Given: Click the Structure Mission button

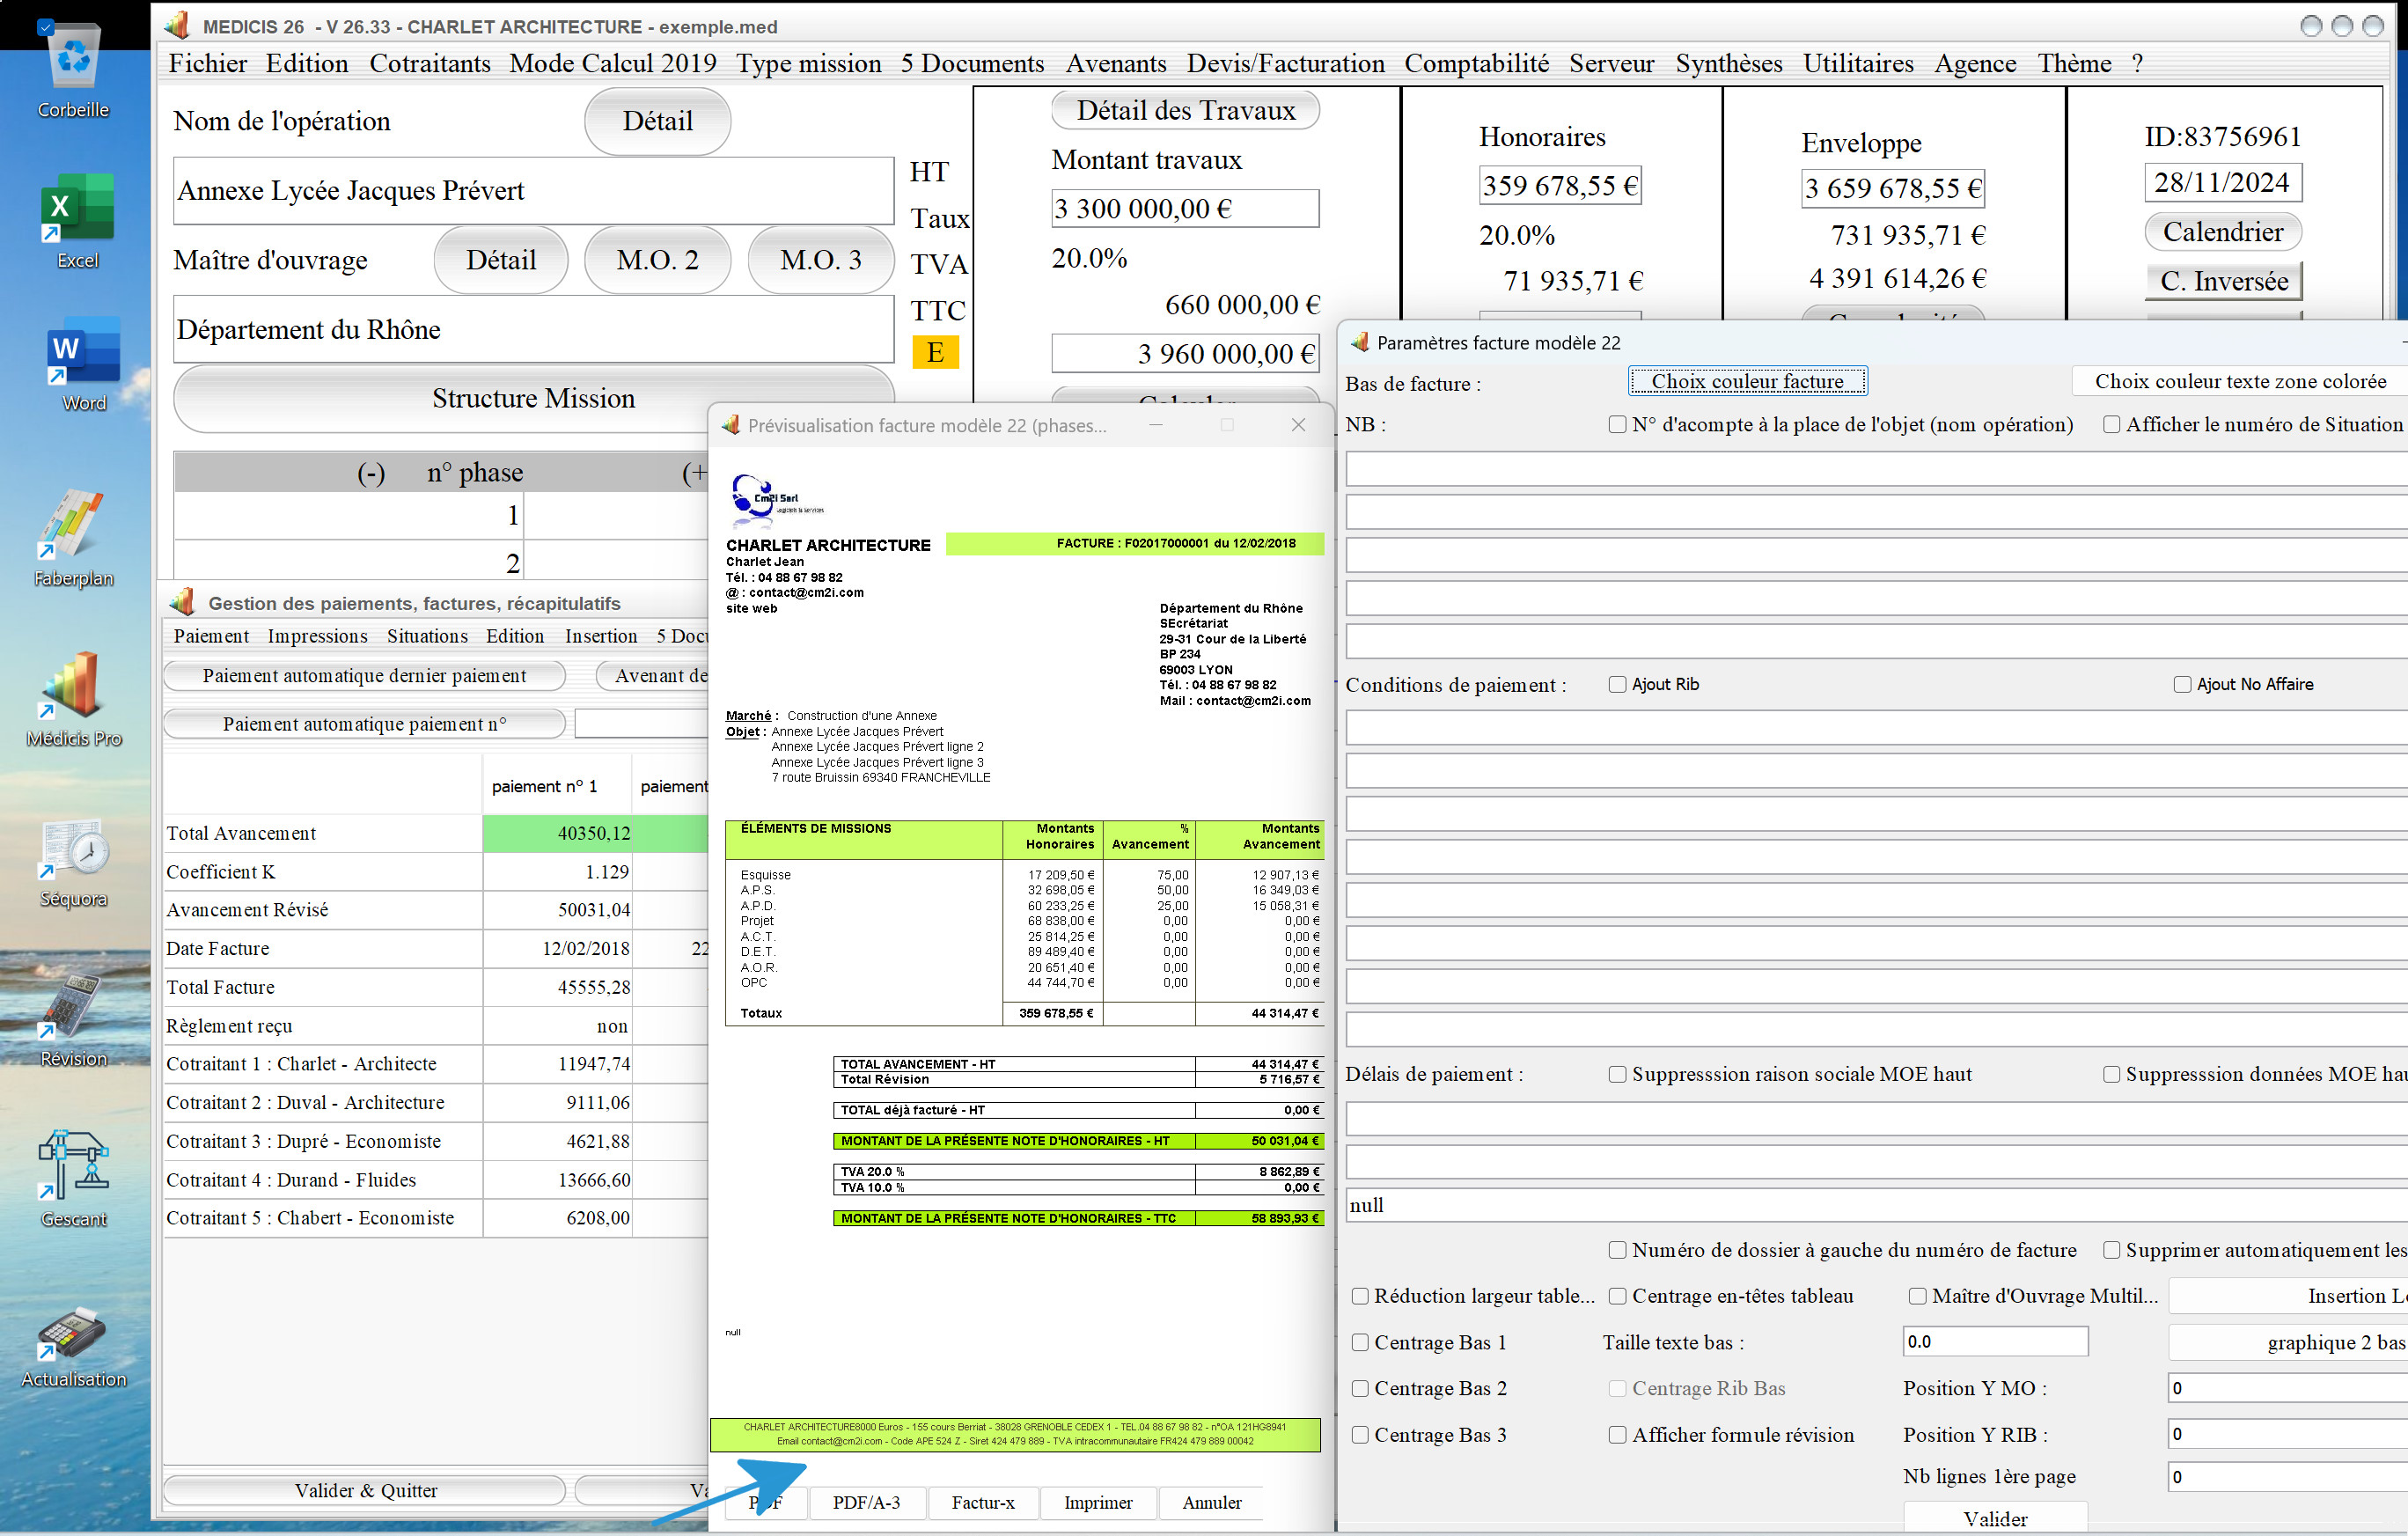Looking at the screenshot, I should (x=533, y=398).
